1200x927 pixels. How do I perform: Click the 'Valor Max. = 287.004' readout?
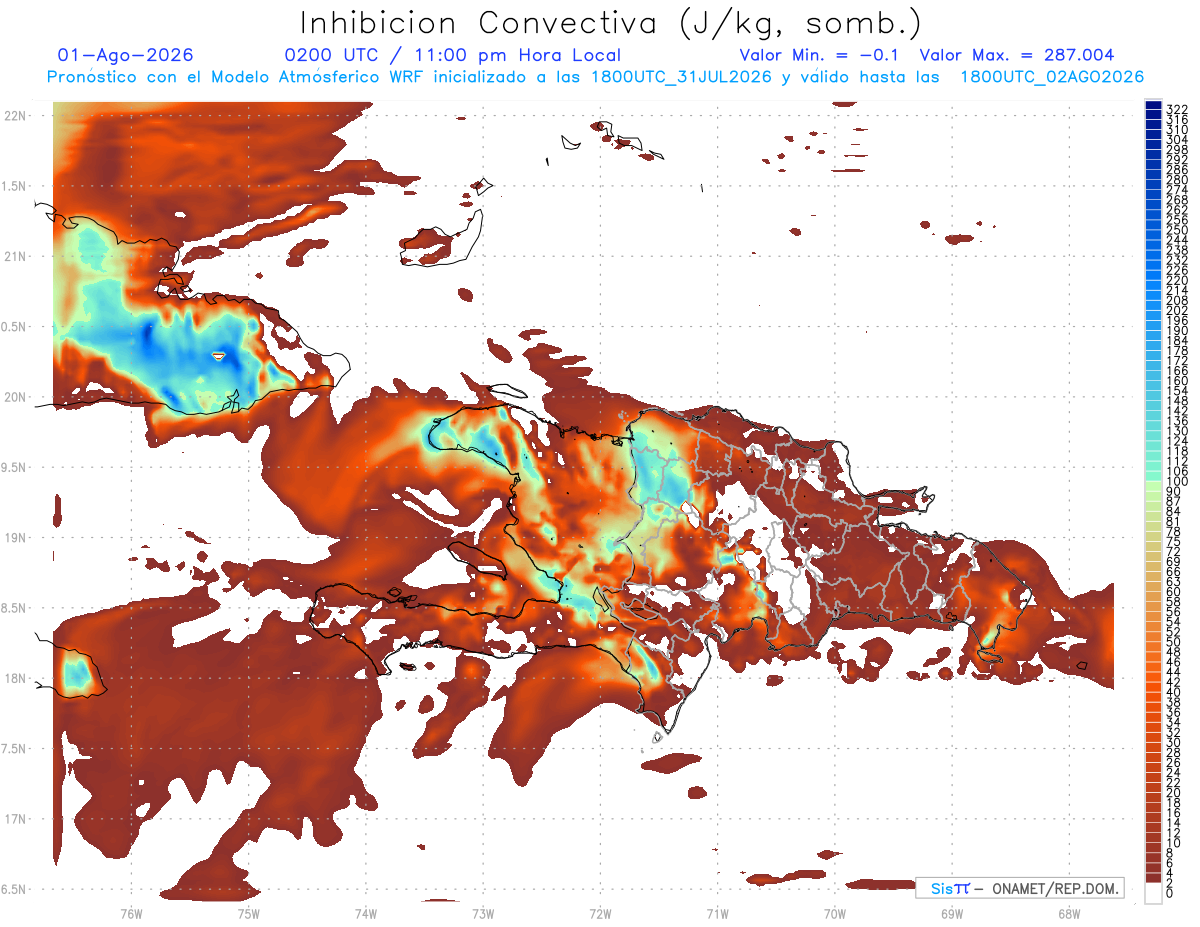pos(1017,56)
